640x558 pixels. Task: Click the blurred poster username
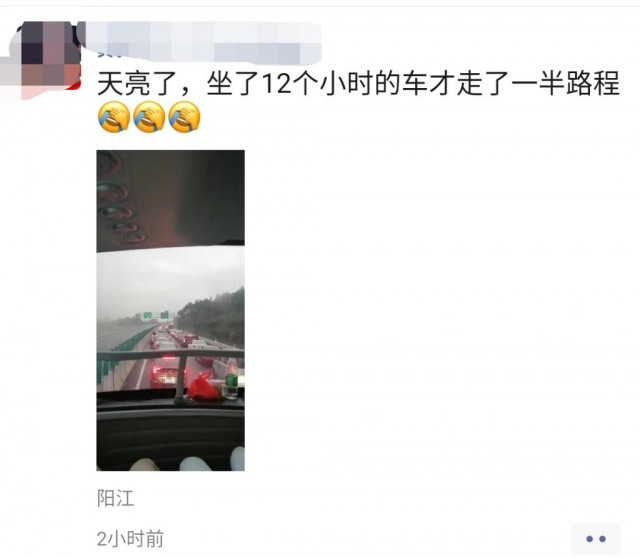pos(203,42)
